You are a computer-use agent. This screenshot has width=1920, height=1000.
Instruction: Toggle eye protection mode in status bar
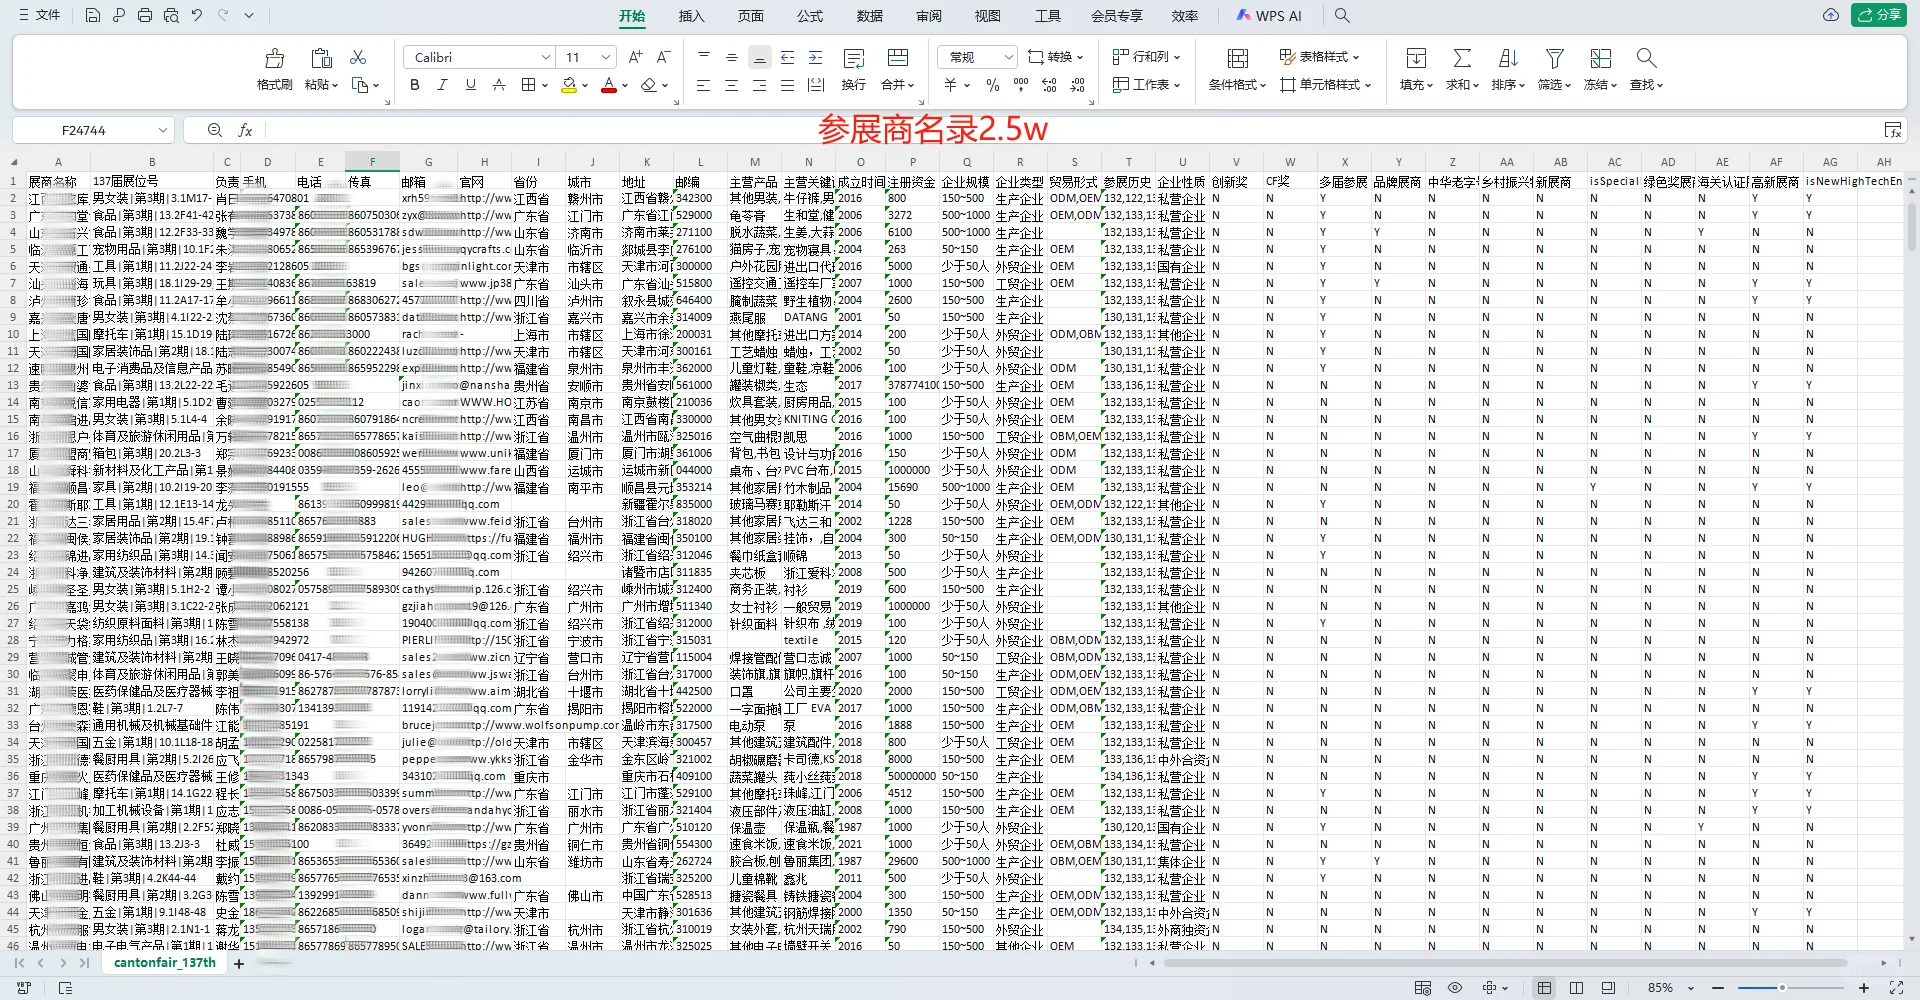point(1455,988)
